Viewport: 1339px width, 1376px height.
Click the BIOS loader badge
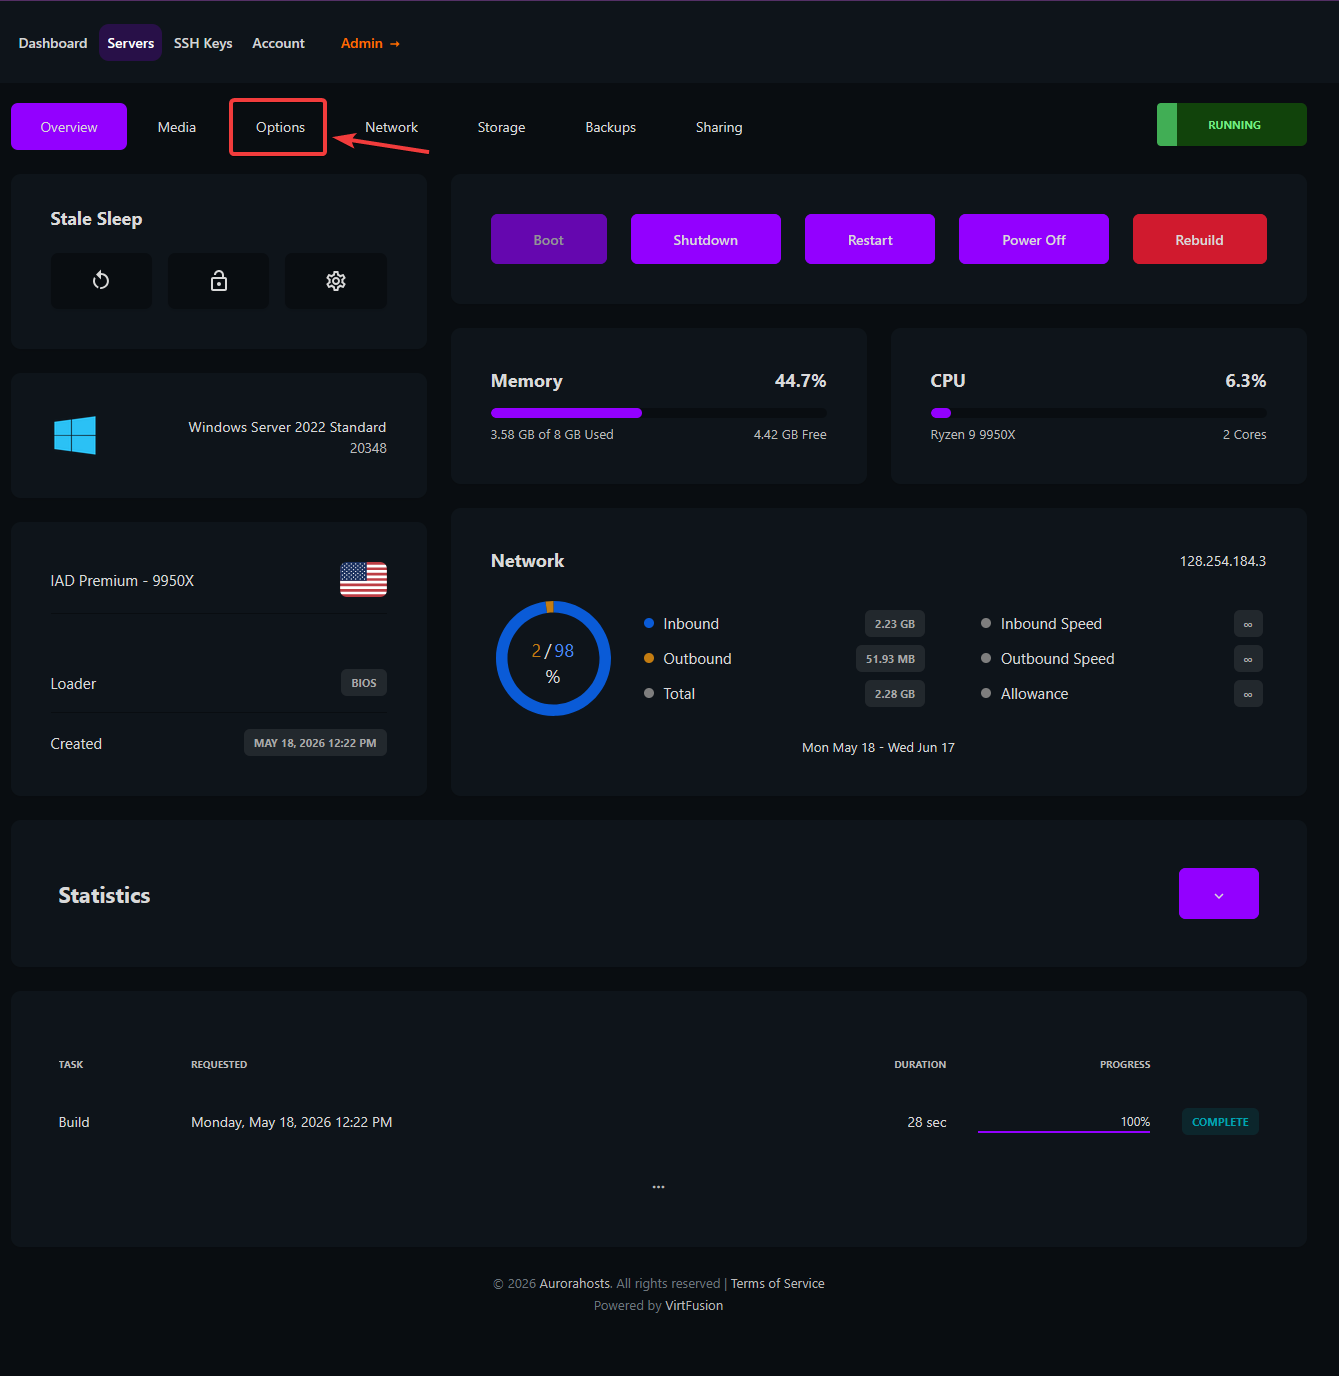click(x=364, y=683)
